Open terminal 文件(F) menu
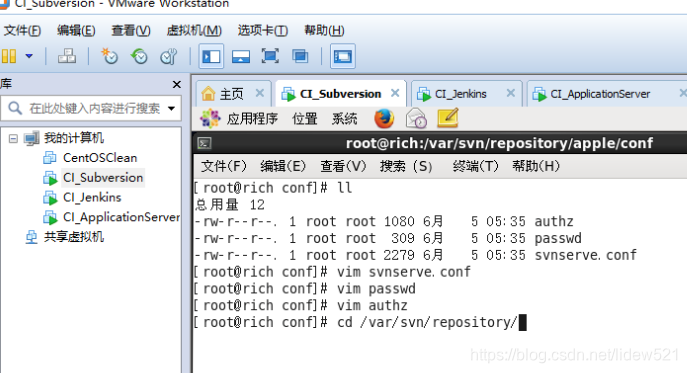The height and width of the screenshot is (373, 687). coord(224,166)
